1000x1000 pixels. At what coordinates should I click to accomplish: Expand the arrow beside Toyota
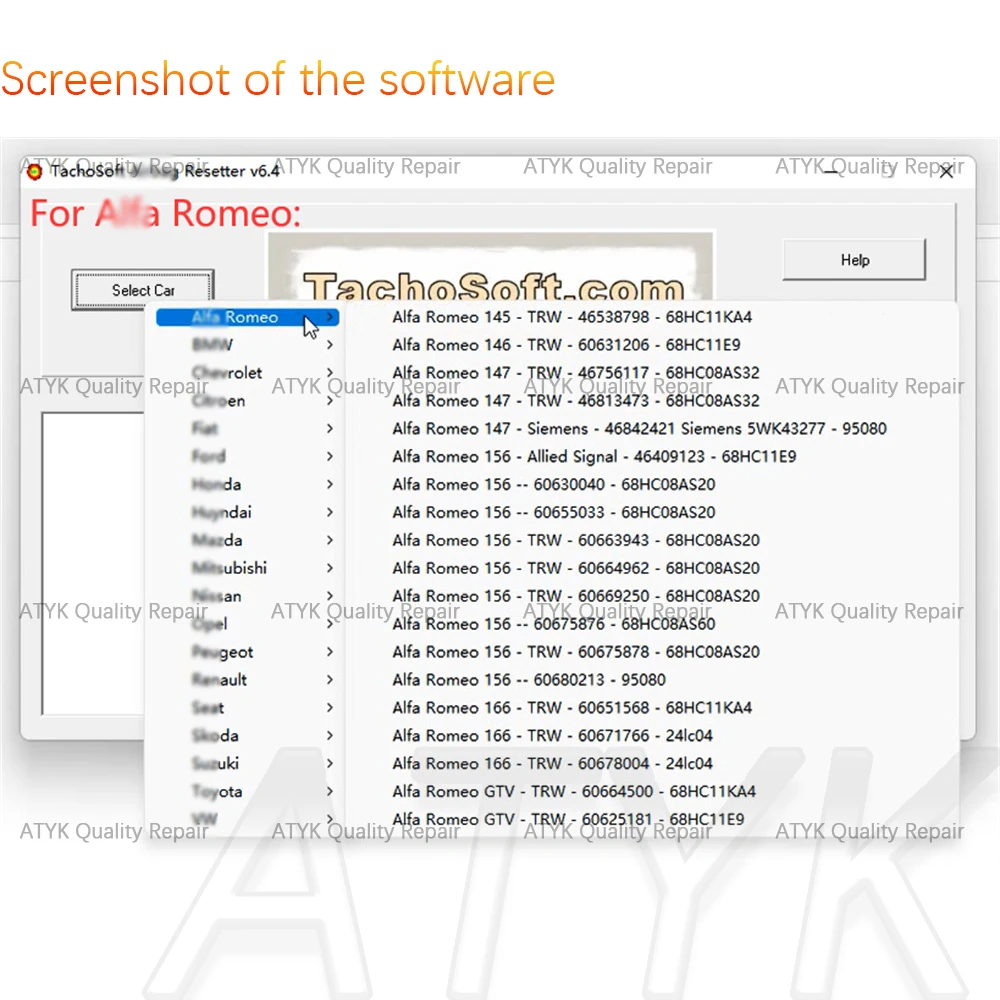pyautogui.click(x=330, y=791)
